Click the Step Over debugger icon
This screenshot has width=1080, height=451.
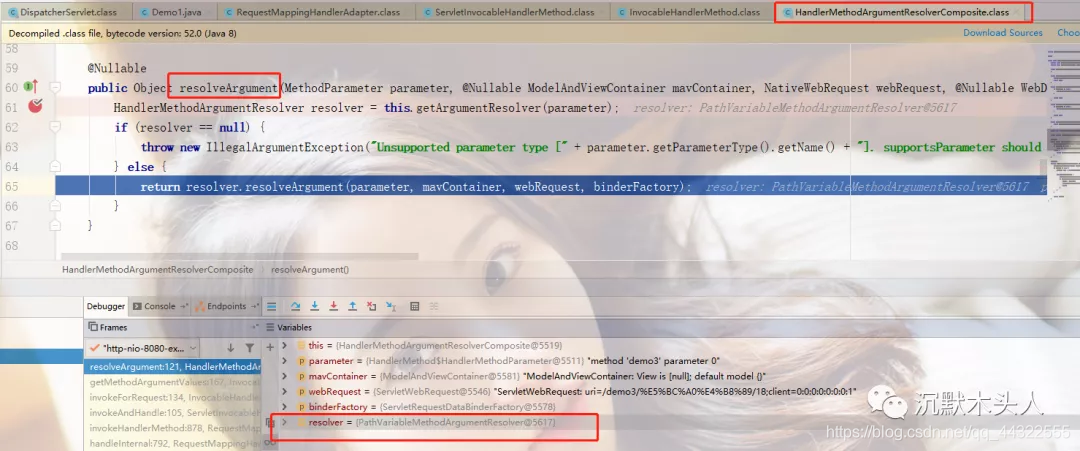295,306
